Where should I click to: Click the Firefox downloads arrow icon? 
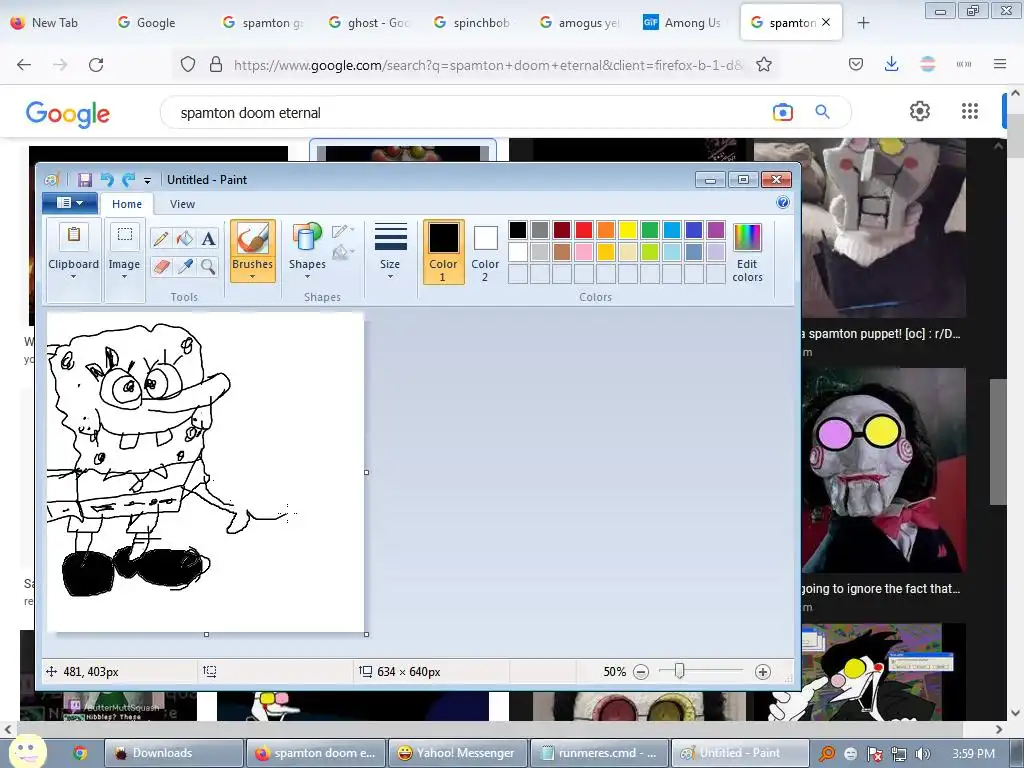pyautogui.click(x=891, y=64)
